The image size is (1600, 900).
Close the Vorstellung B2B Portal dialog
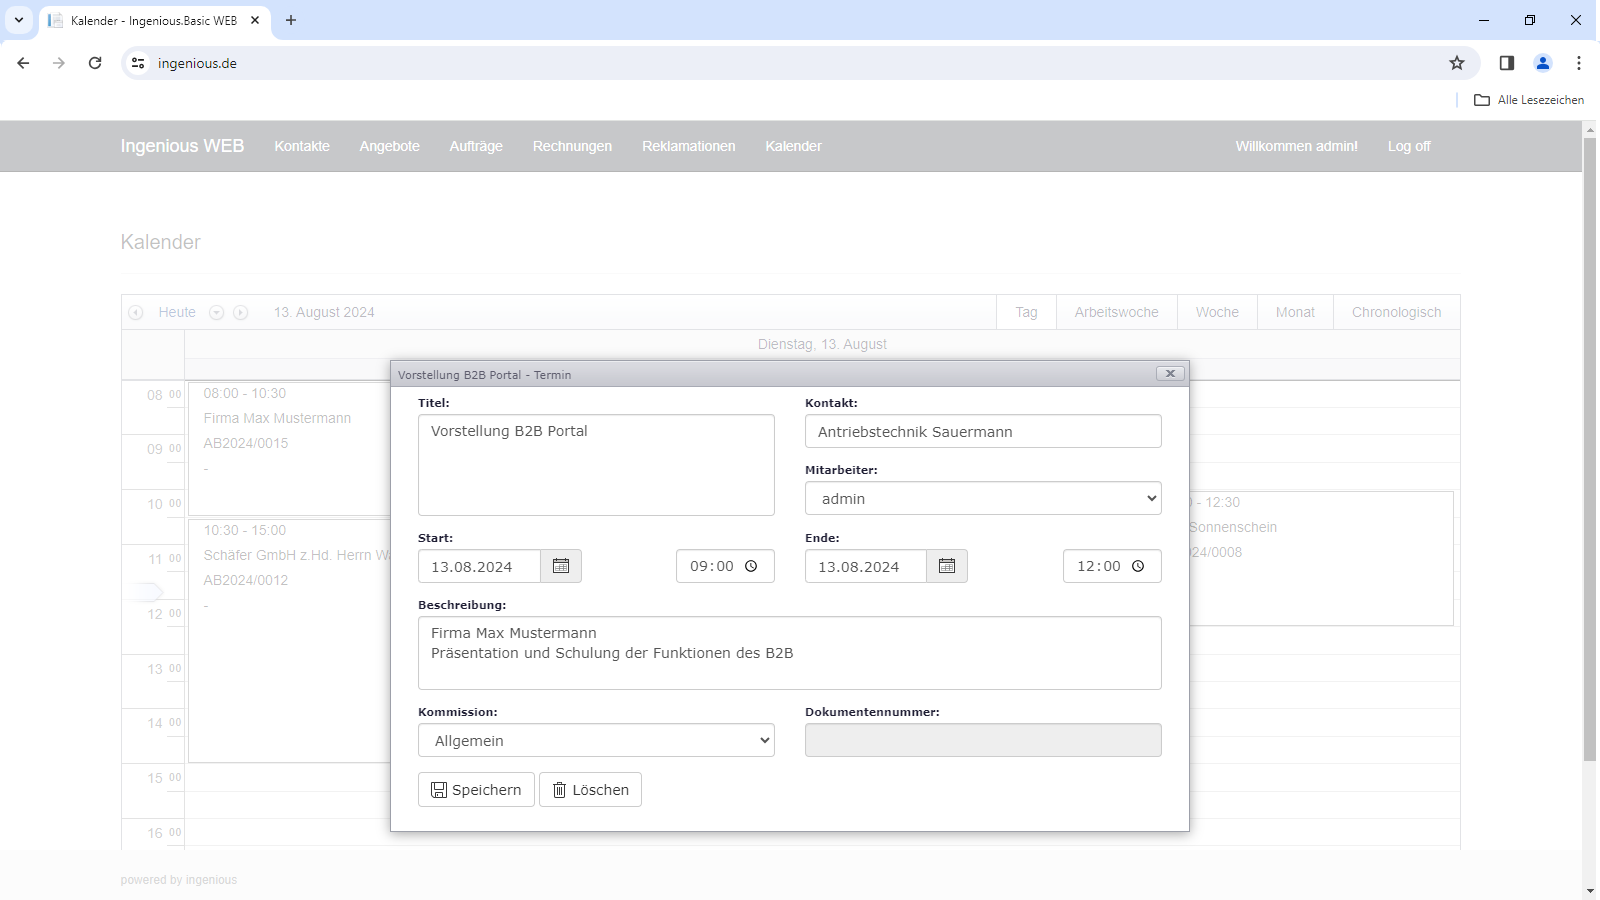pos(1170,373)
